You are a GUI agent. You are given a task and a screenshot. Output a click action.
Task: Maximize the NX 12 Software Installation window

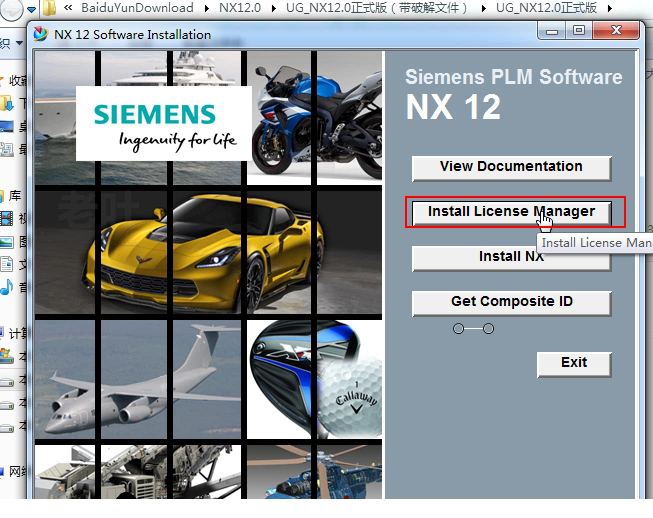click(x=579, y=30)
